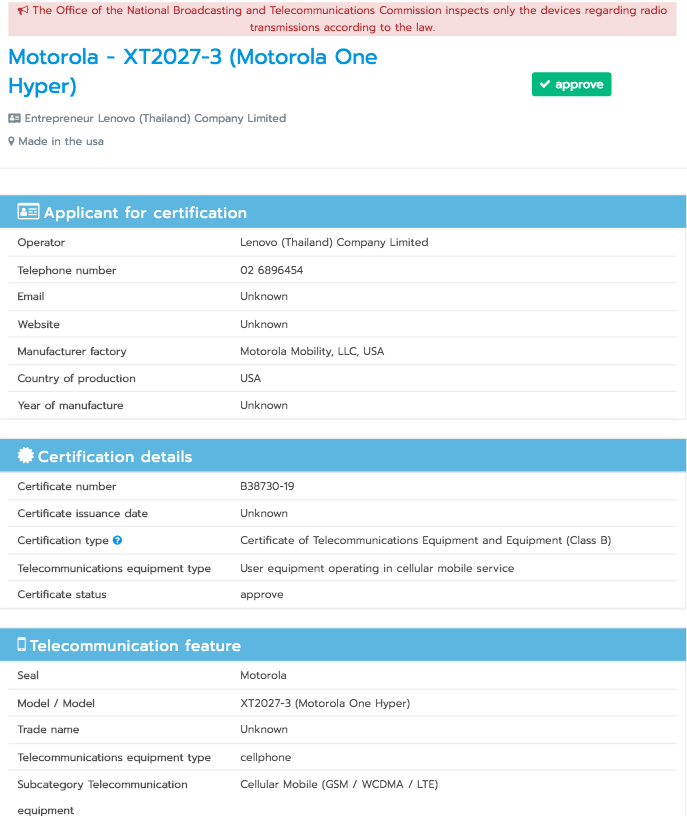Click the Applicant for certification card icon
Viewport: 687px width, 816px height.
click(28, 211)
